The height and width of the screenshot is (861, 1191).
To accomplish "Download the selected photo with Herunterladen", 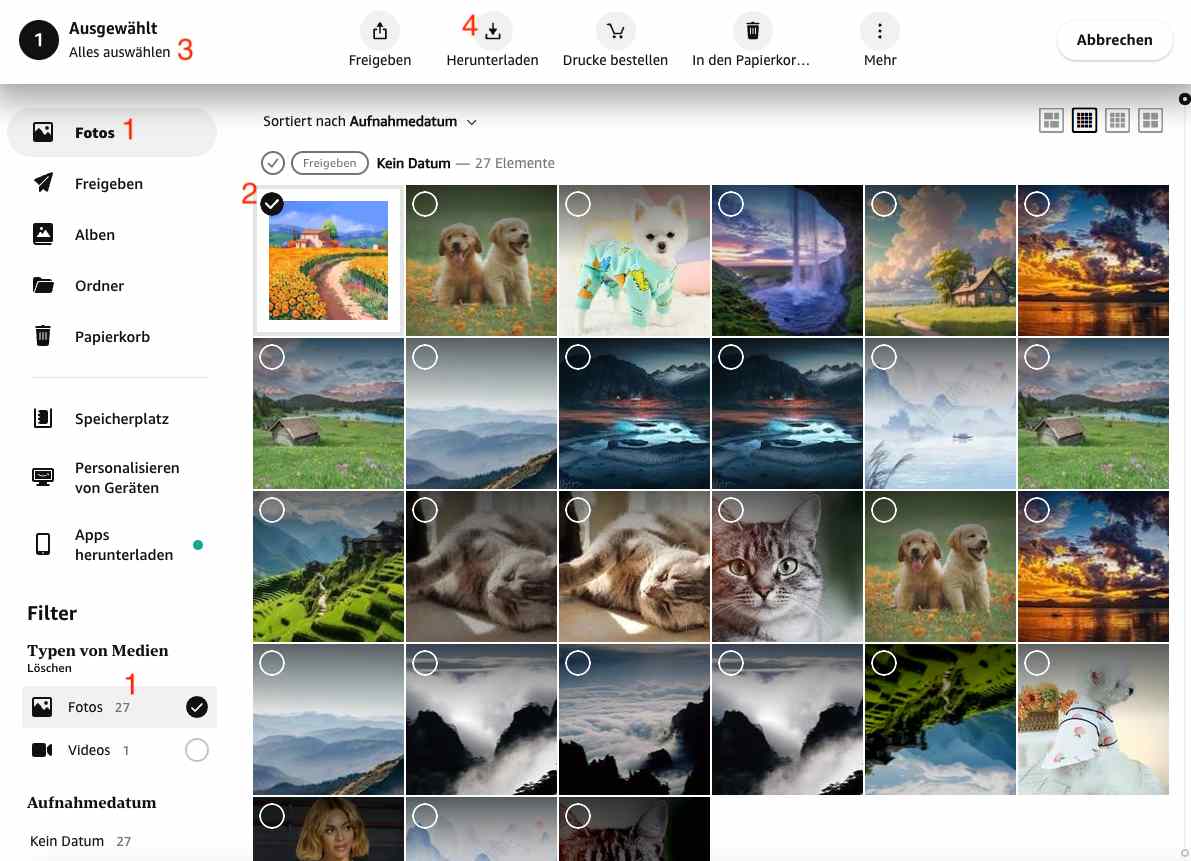I will (492, 41).
